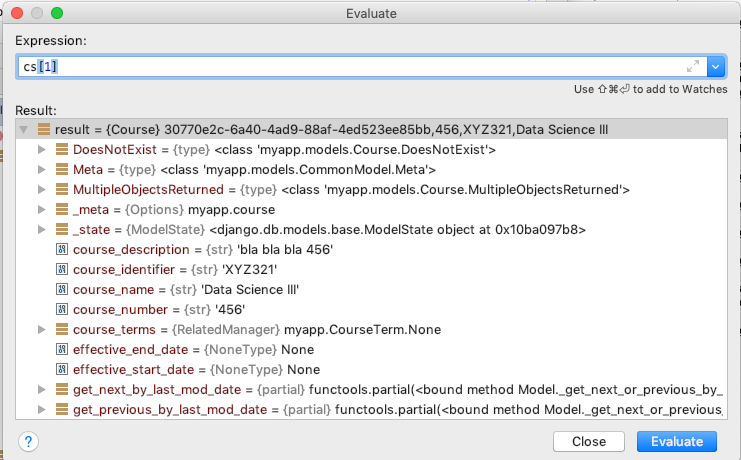Select the result Course object icon
This screenshot has width=741, height=460.
[44, 129]
